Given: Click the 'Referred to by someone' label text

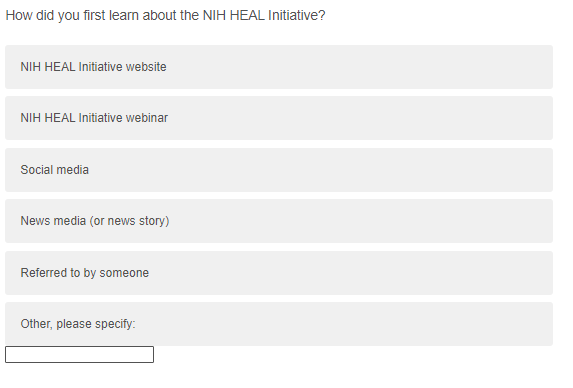Looking at the screenshot, I should coord(84,273).
